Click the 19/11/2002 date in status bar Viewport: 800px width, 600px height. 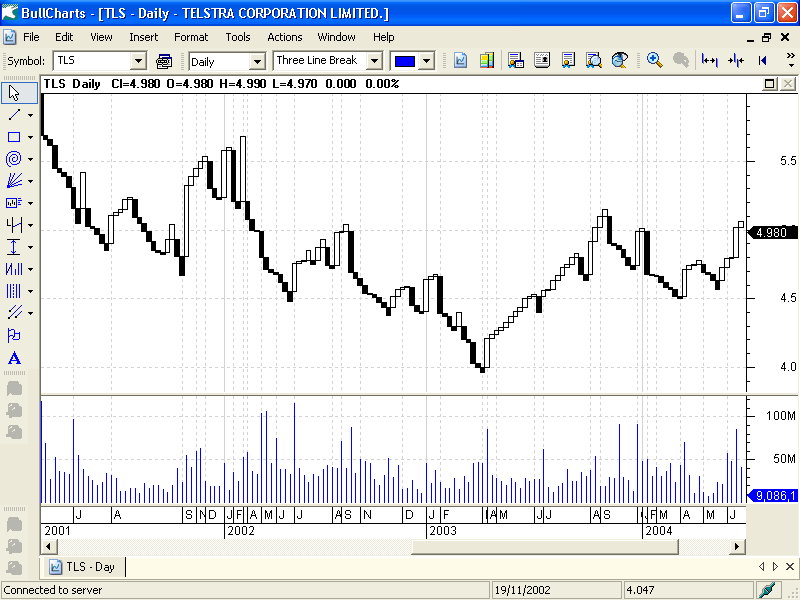click(522, 590)
